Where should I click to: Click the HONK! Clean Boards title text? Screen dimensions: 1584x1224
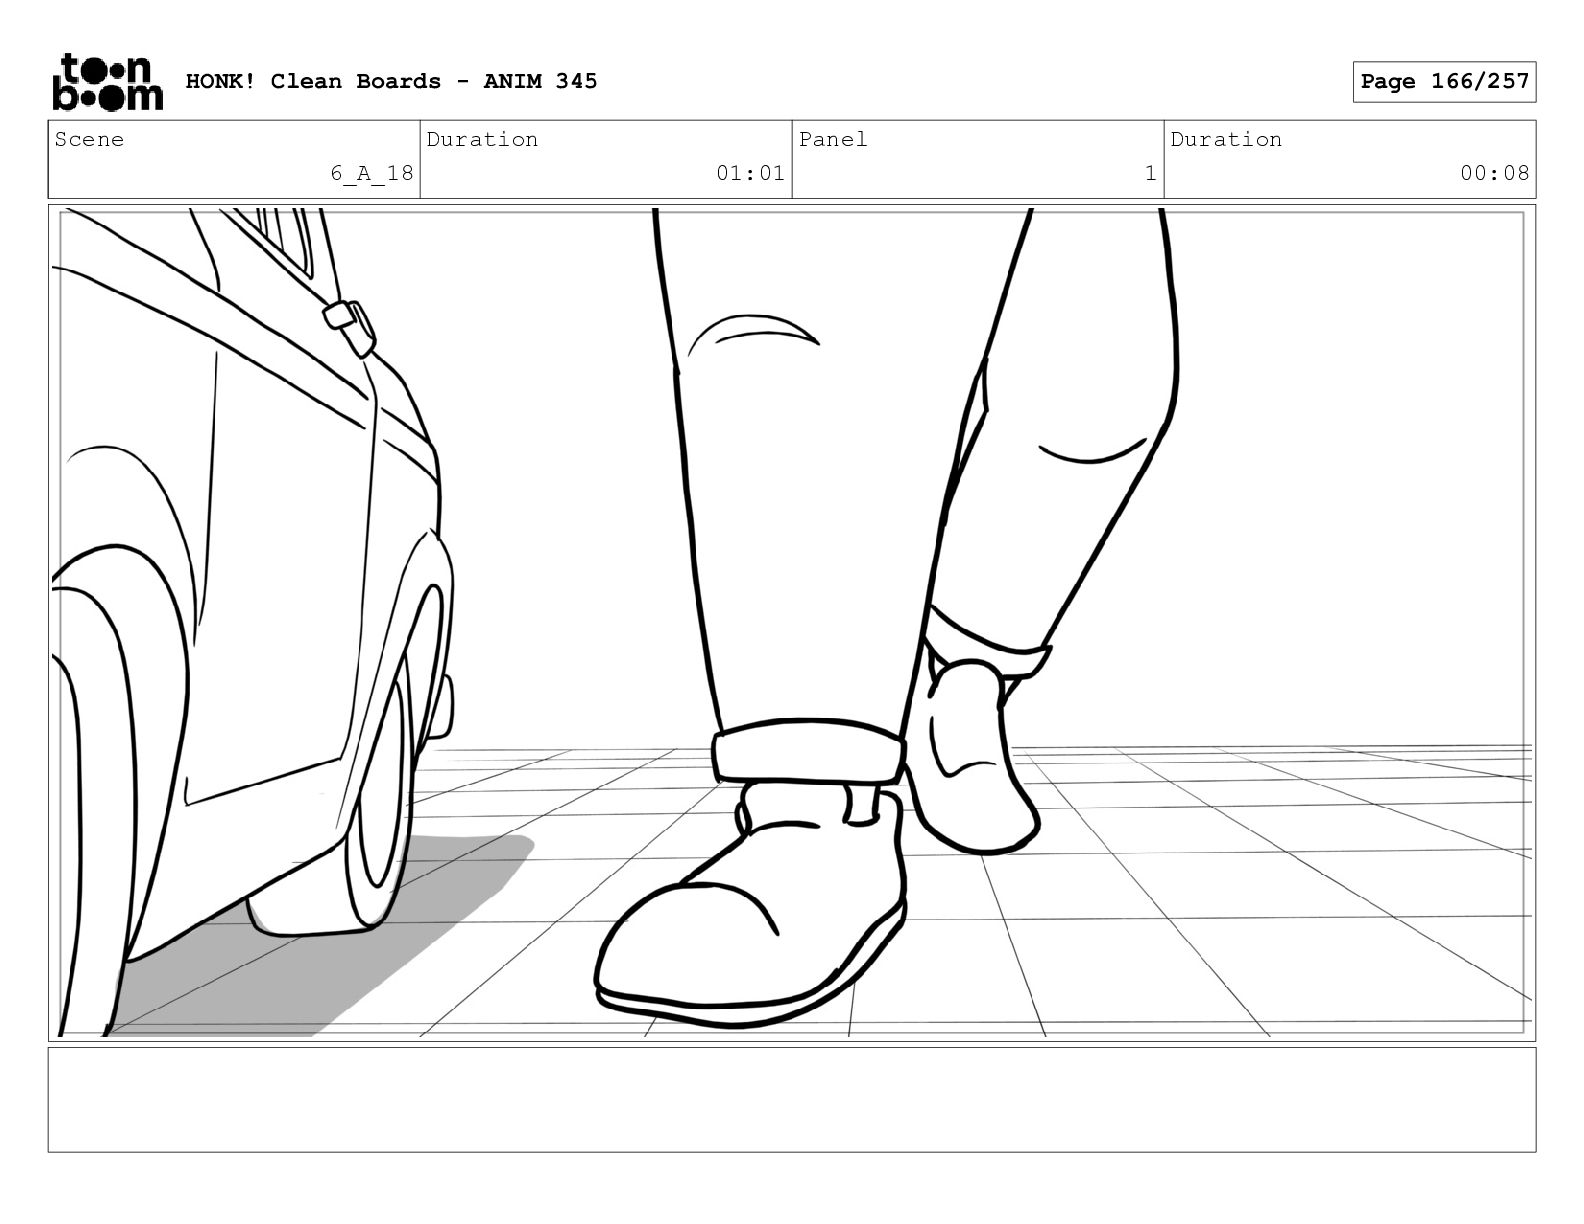[x=391, y=81]
